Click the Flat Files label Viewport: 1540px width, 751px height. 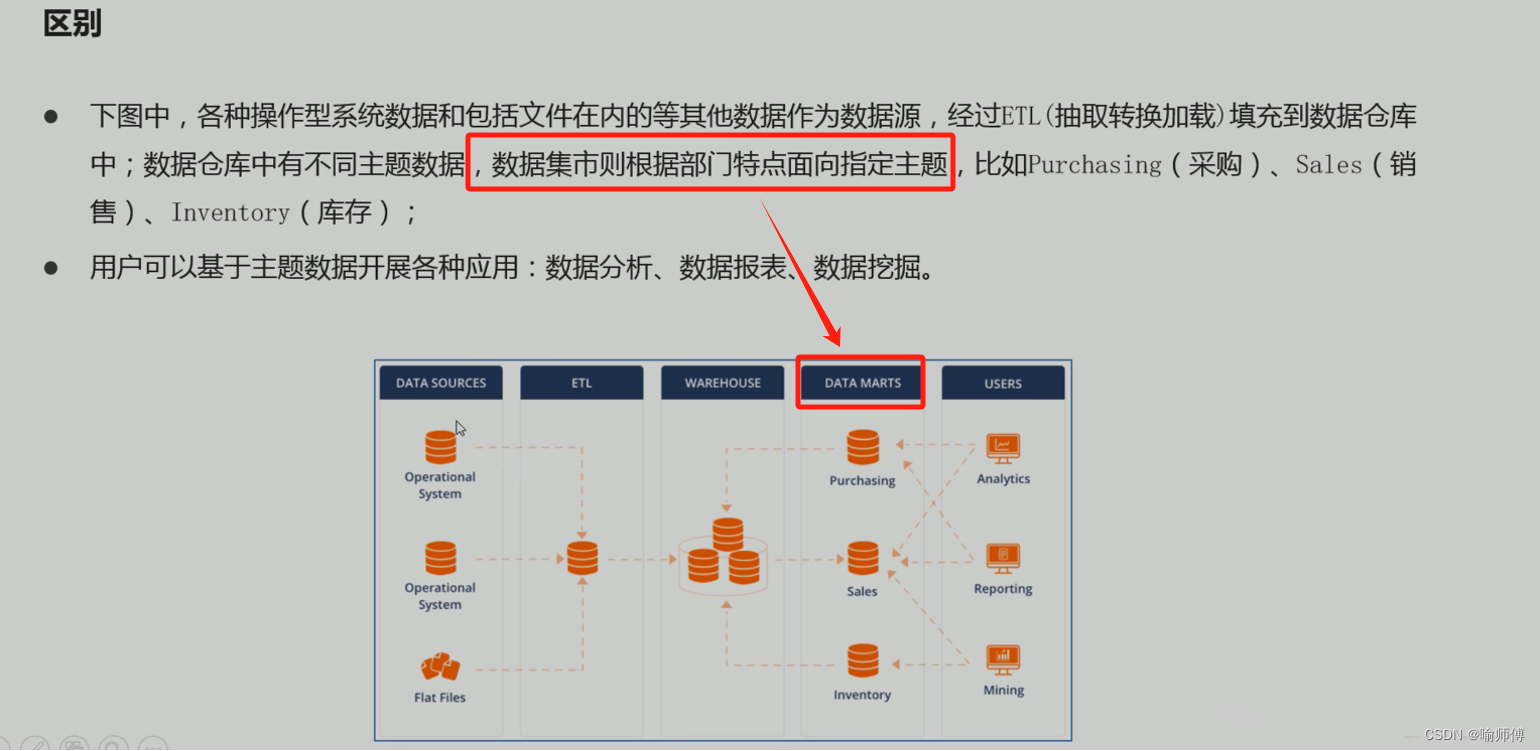pyautogui.click(x=440, y=697)
